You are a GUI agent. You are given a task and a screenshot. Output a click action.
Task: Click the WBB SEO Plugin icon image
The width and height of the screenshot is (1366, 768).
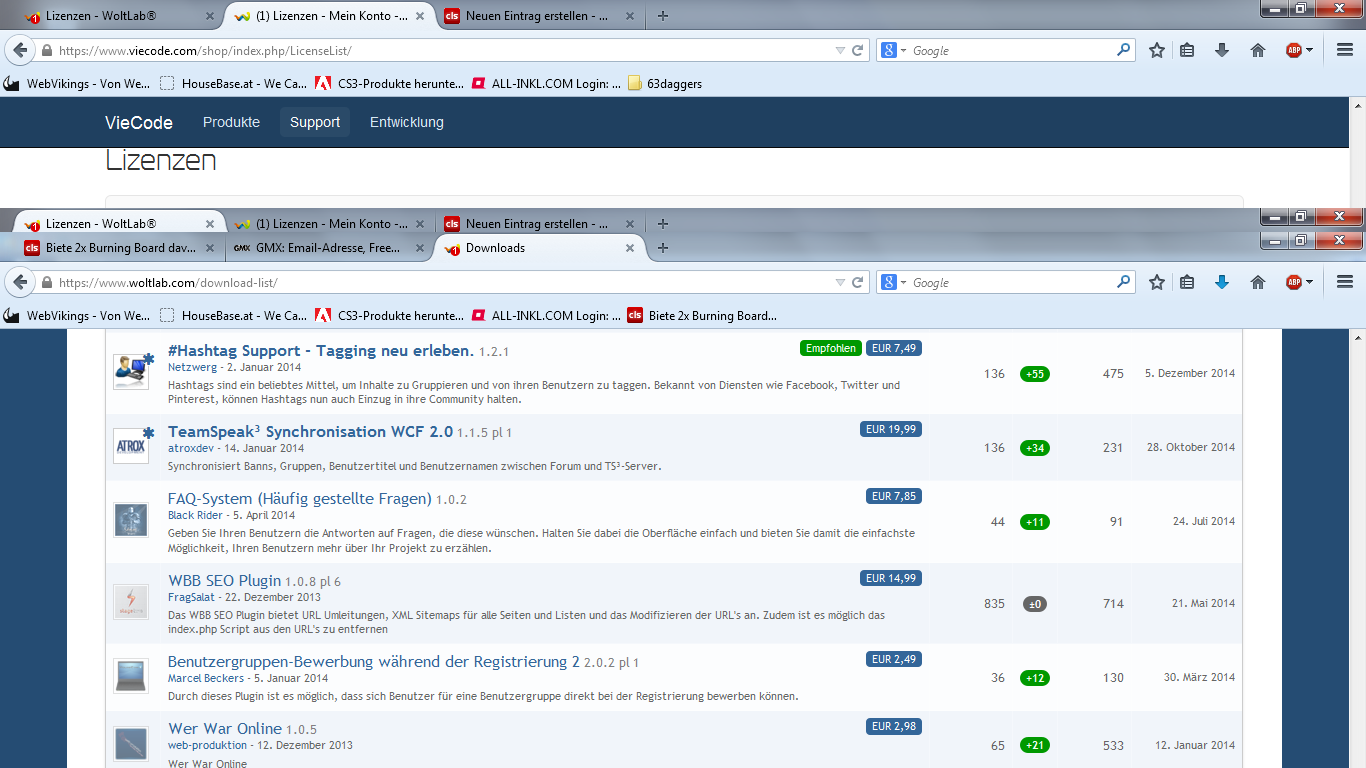[131, 602]
